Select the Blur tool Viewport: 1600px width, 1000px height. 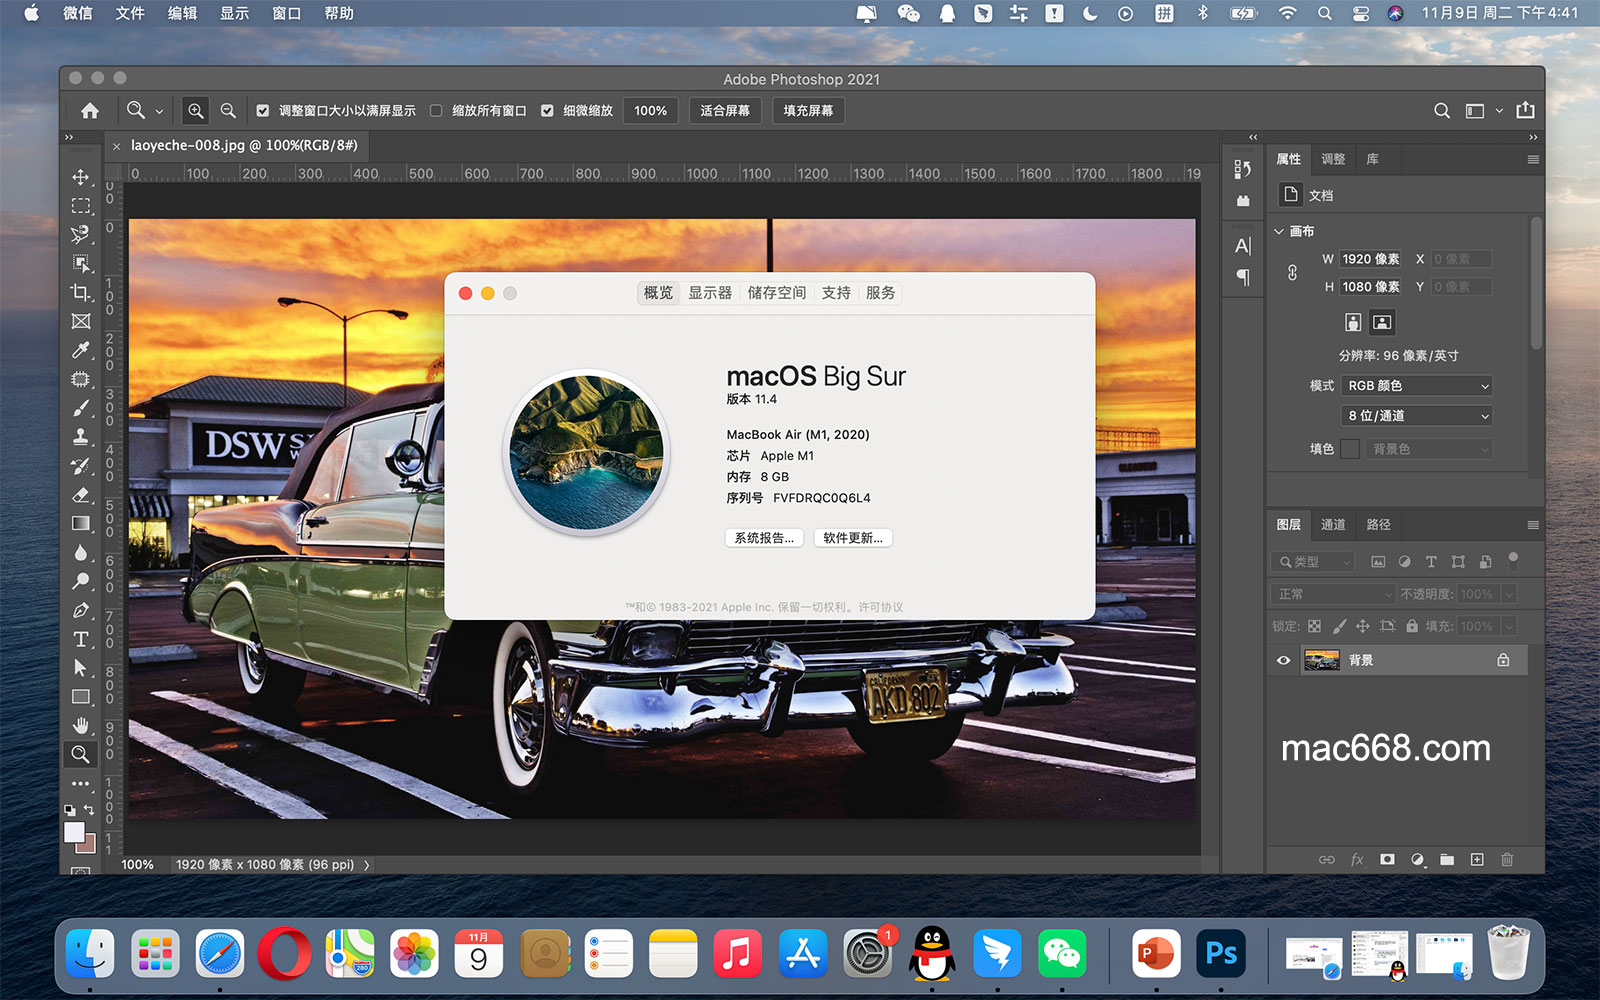(81, 553)
